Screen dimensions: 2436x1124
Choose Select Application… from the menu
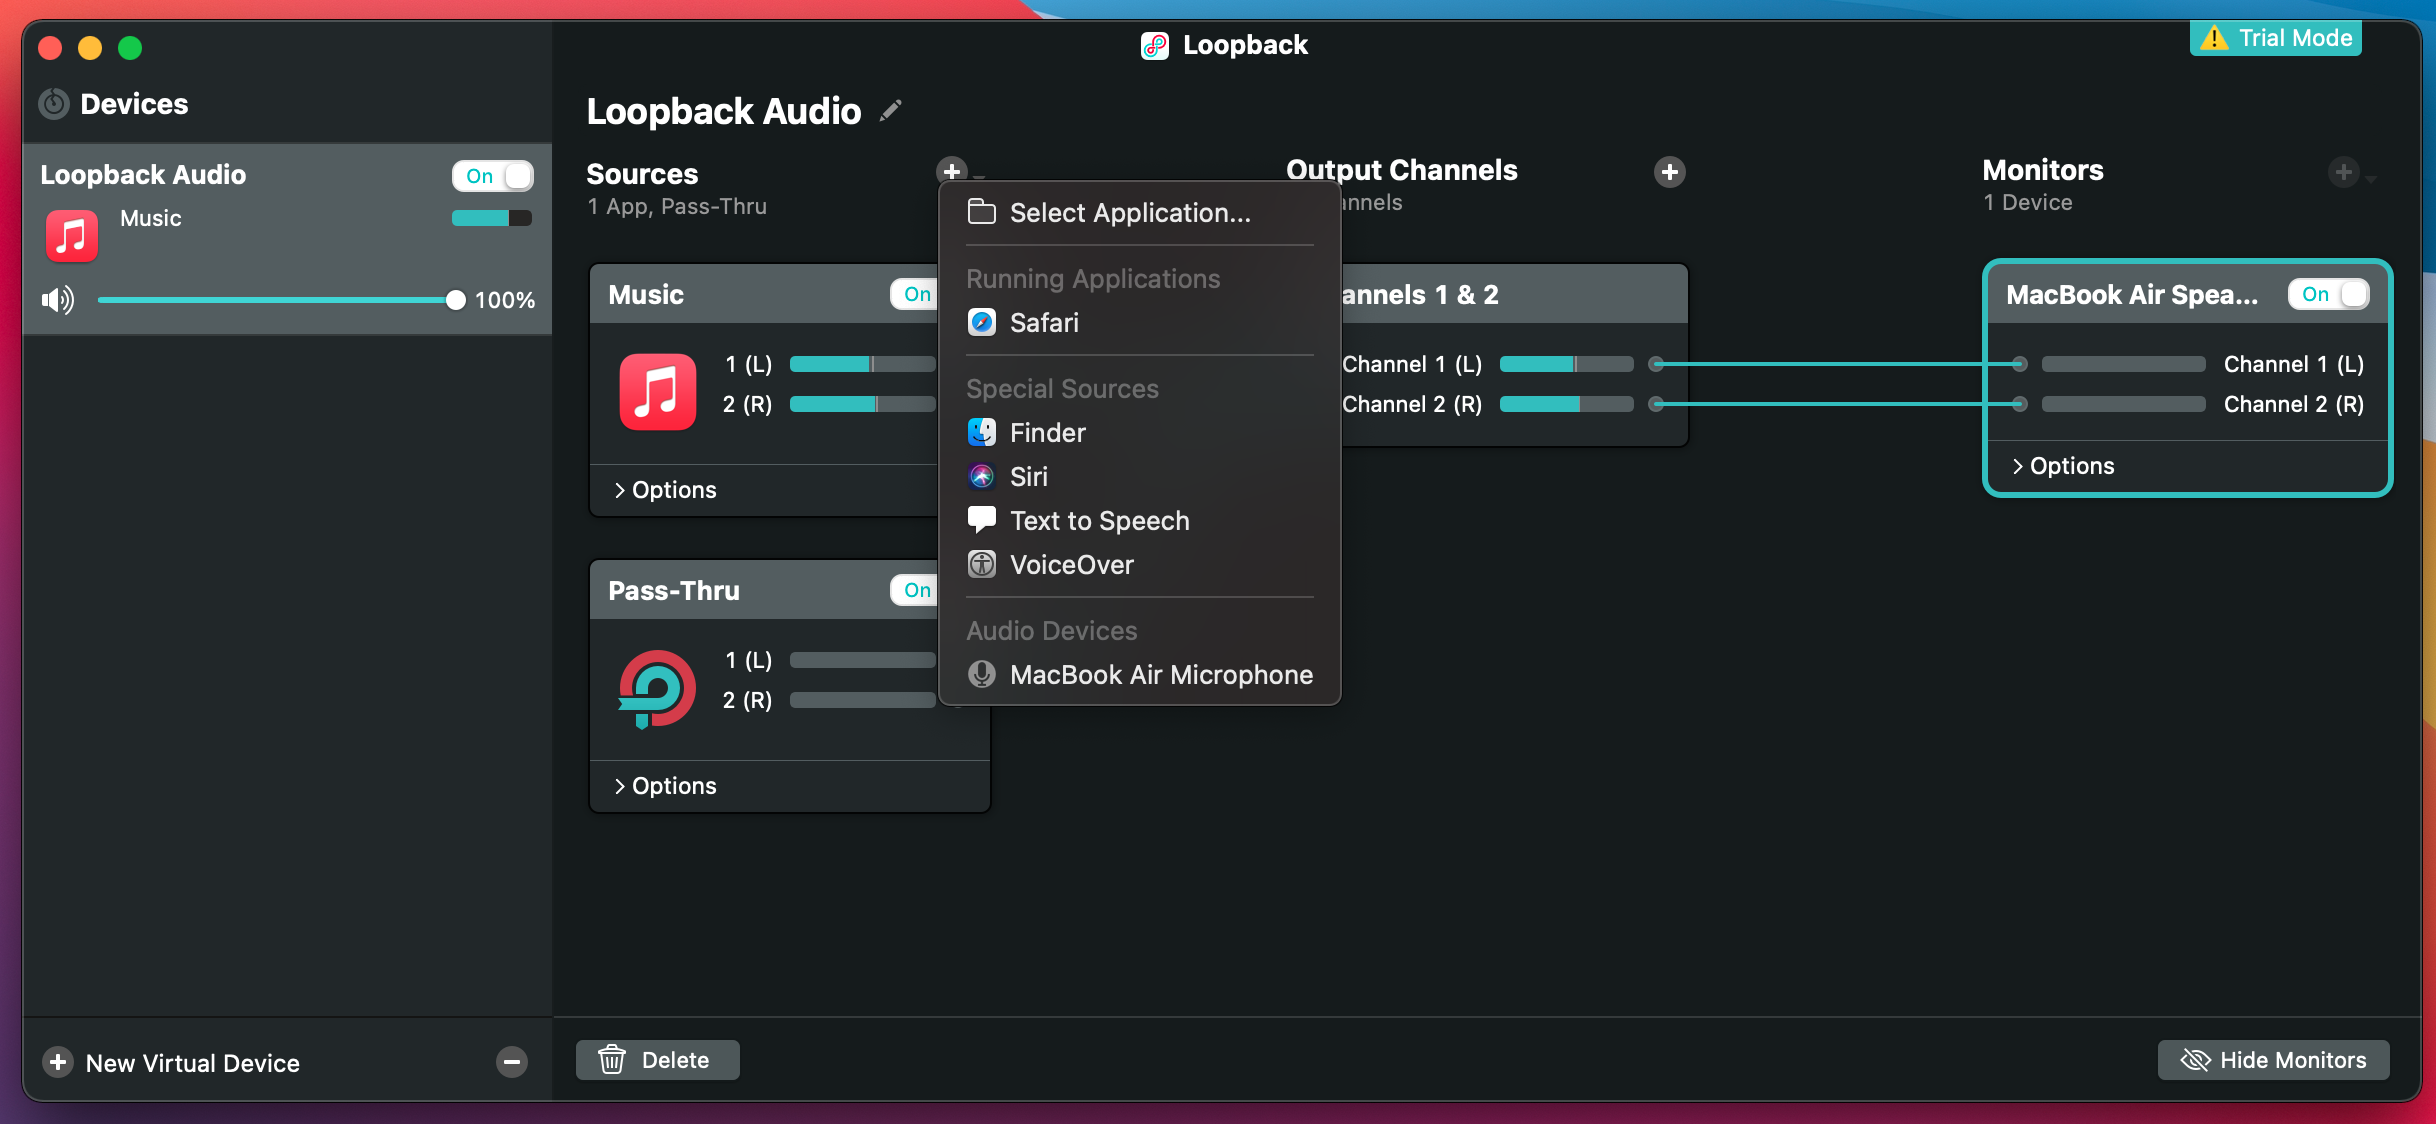pyautogui.click(x=1140, y=212)
